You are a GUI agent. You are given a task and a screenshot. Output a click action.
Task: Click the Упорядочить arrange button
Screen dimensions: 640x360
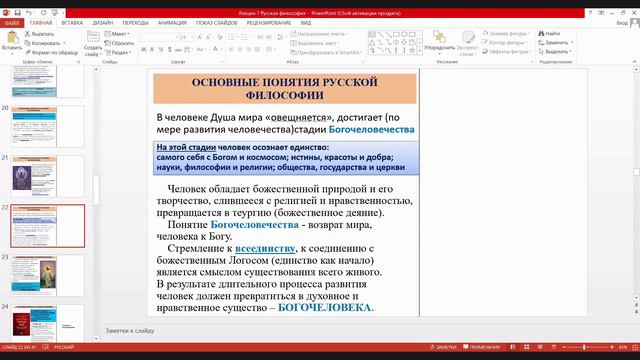click(x=439, y=41)
